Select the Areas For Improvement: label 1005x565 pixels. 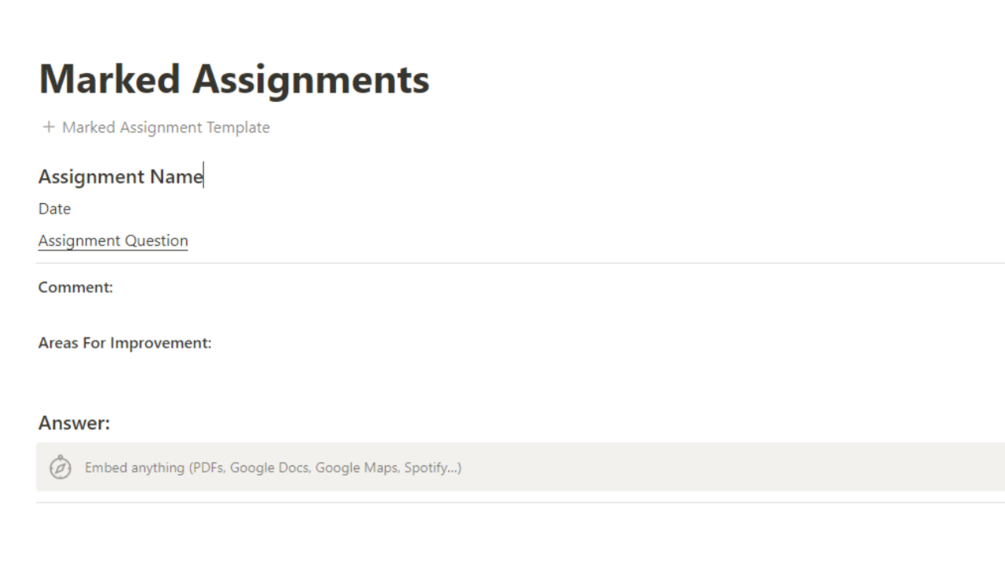pyautogui.click(x=125, y=343)
